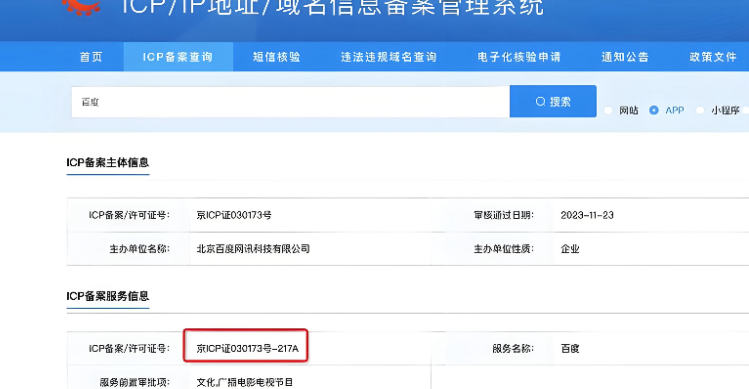Viewport: 749px width, 389px height.
Task: Click the value 文化,广播电影电视节目
Action: point(245,382)
